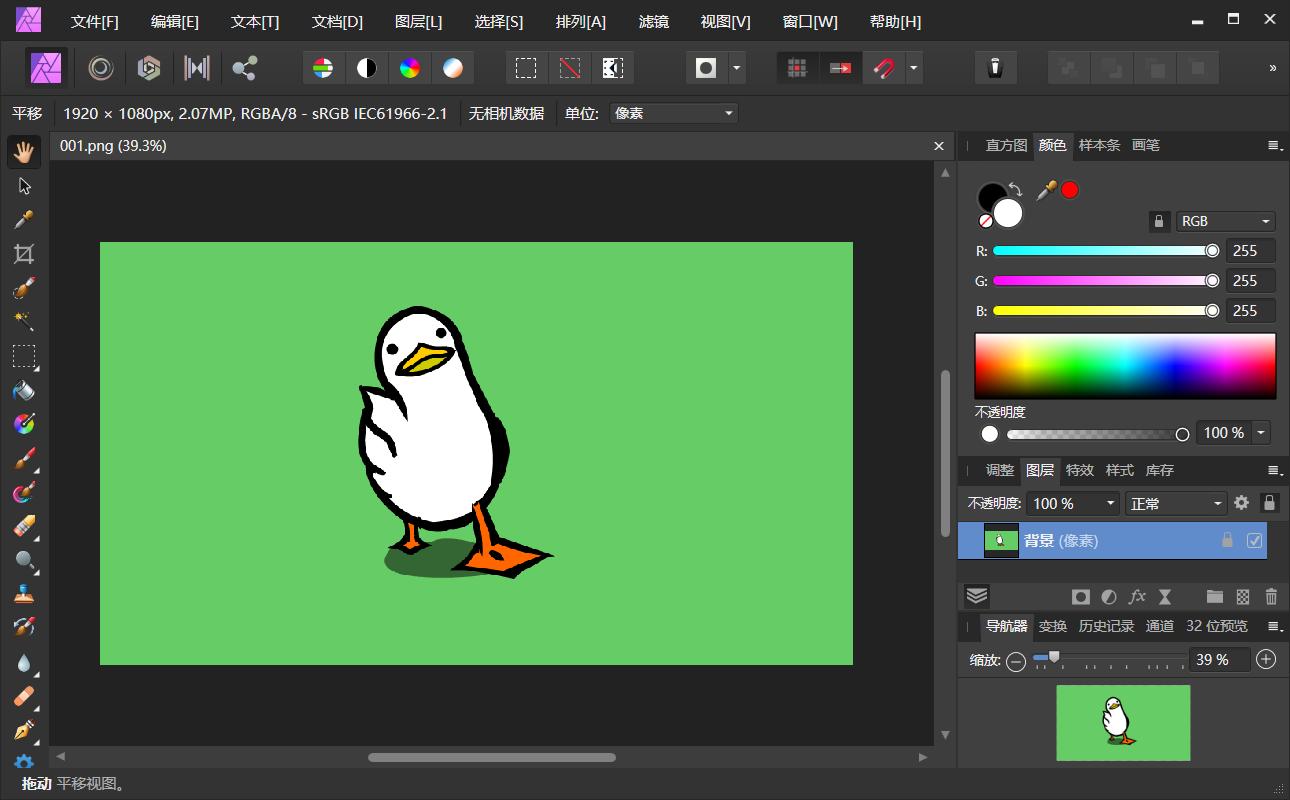Click the color spectrum gradient box
The width and height of the screenshot is (1290, 800).
pos(1125,366)
